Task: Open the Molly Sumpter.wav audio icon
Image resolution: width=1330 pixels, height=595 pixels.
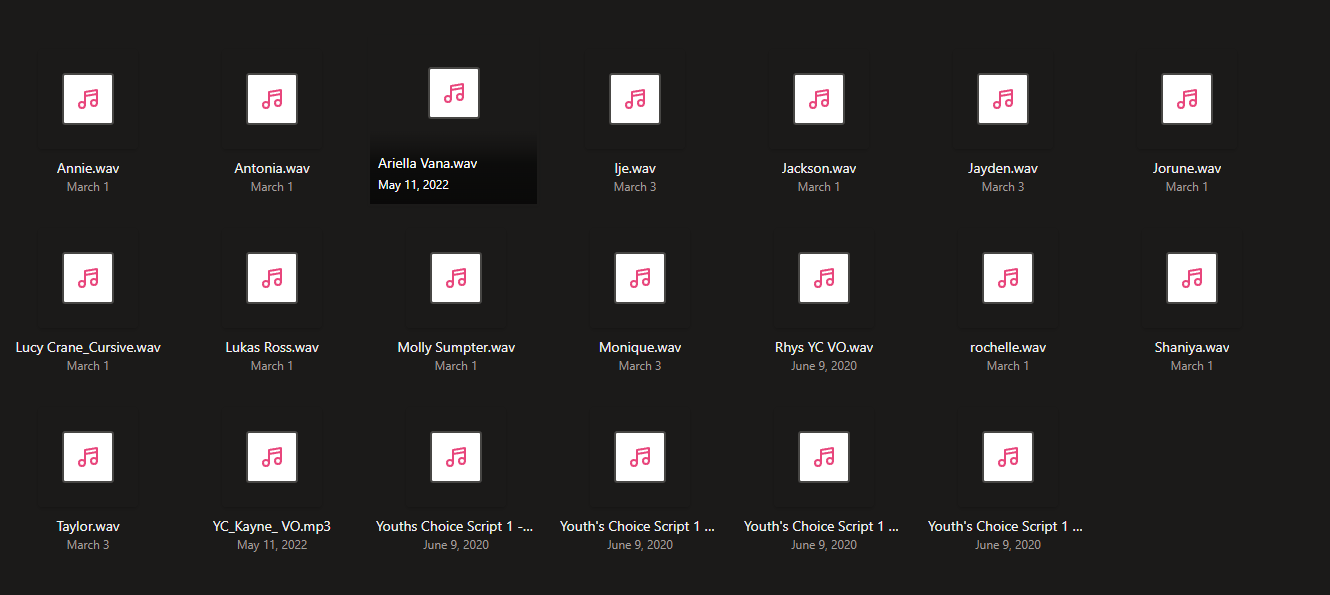Action: click(456, 278)
